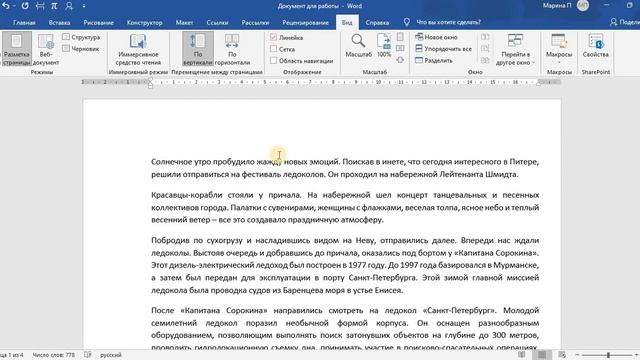Click the text «Капитана Сорокина» in fourth paragraph
The height and width of the screenshot is (360, 640).
coord(223,310)
